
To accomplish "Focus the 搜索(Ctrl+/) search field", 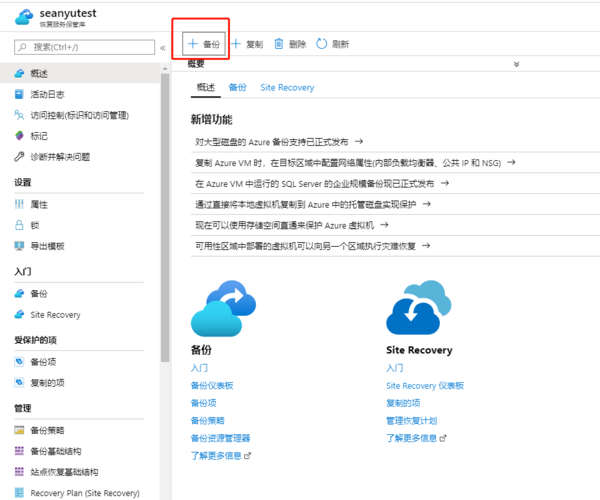I will (85, 47).
